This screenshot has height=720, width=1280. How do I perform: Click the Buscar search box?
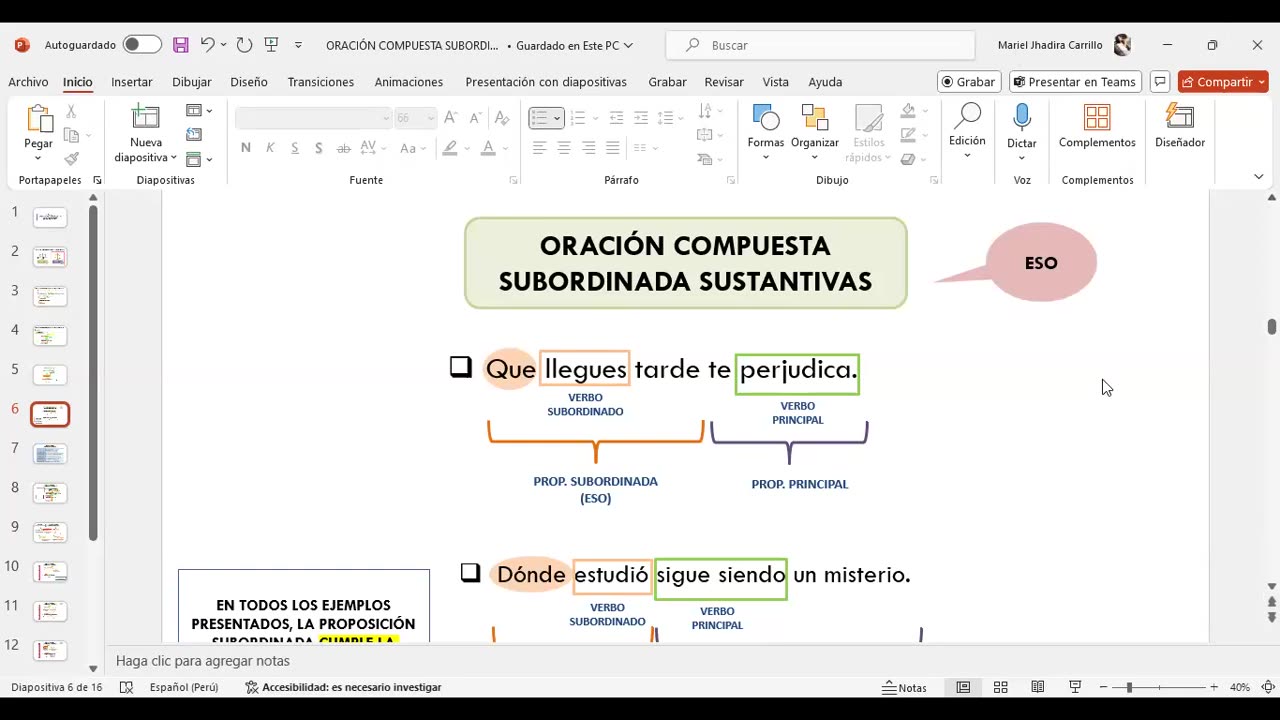pyautogui.click(x=820, y=45)
